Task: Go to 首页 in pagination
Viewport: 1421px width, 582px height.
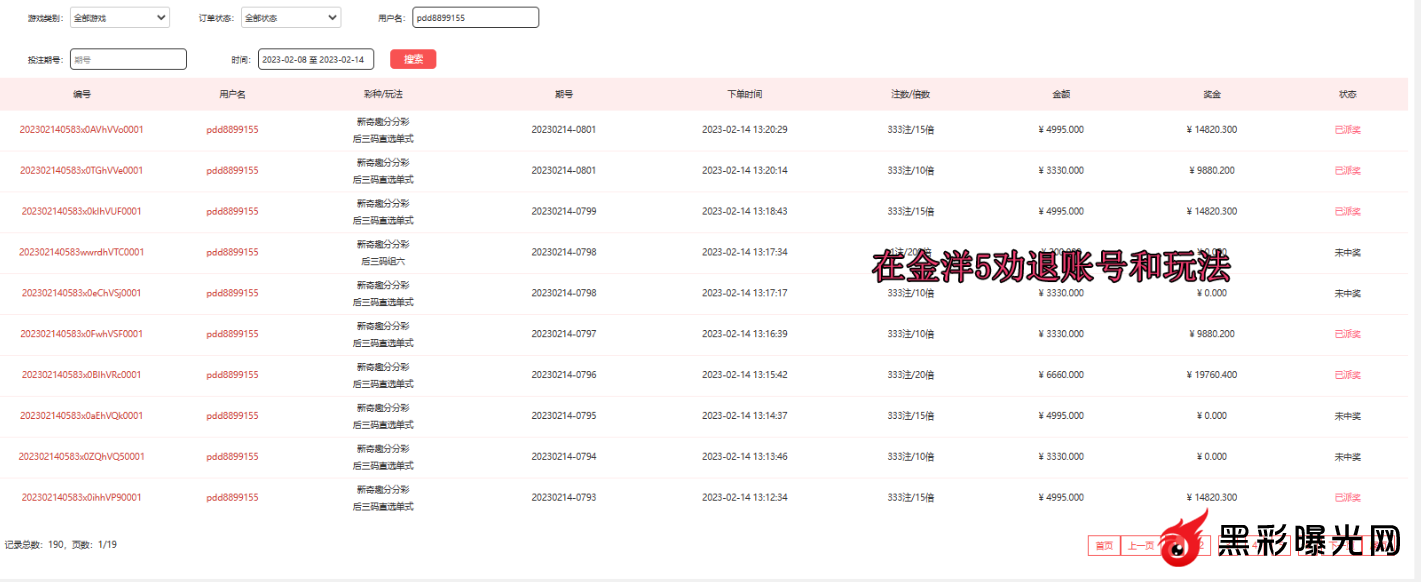Action: pyautogui.click(x=1103, y=545)
